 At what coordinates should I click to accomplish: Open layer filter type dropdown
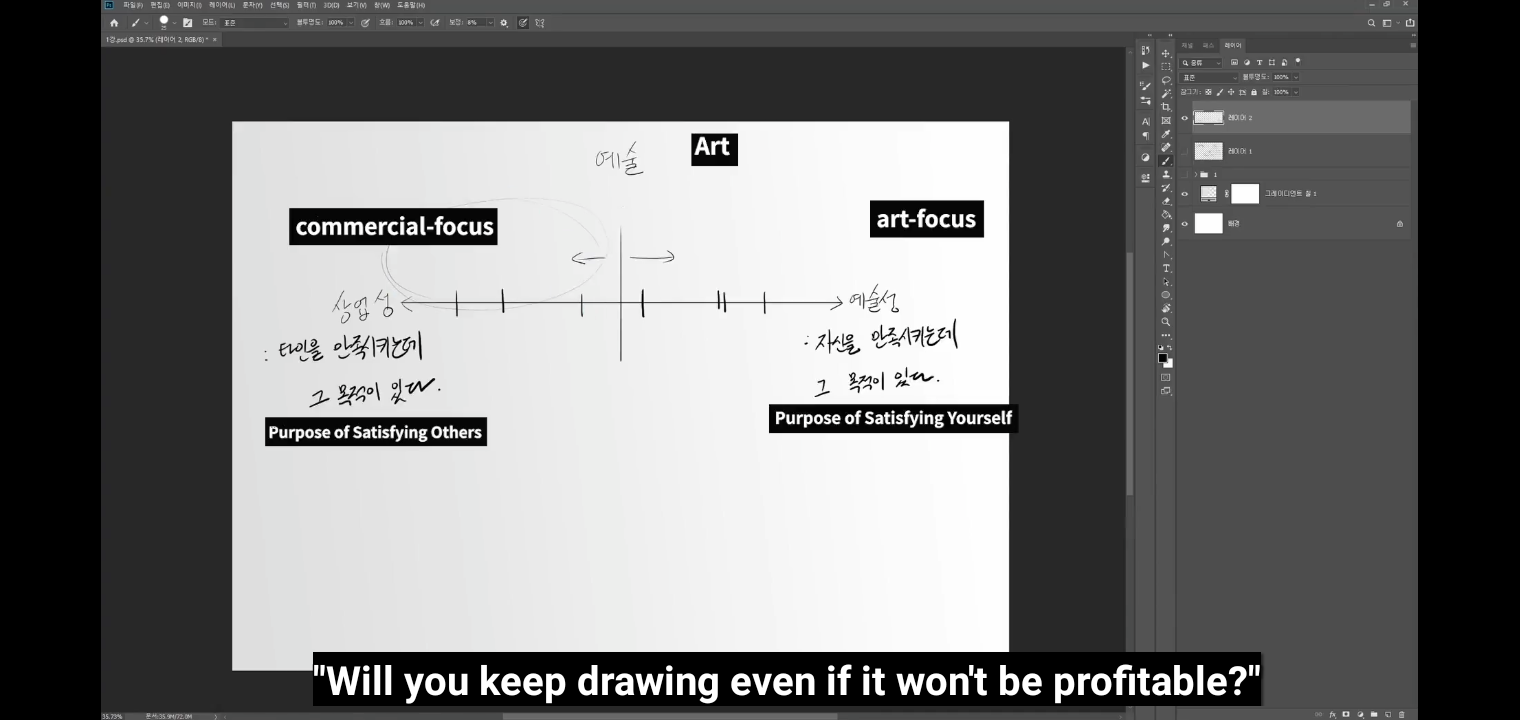1200,63
